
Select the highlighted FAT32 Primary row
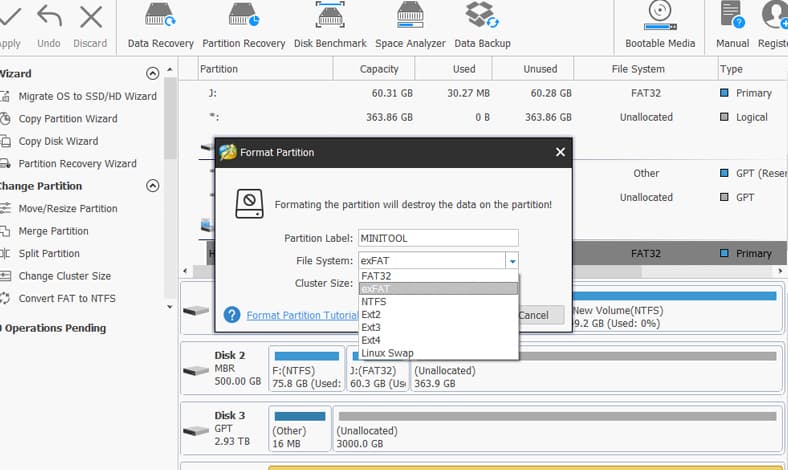click(x=679, y=253)
